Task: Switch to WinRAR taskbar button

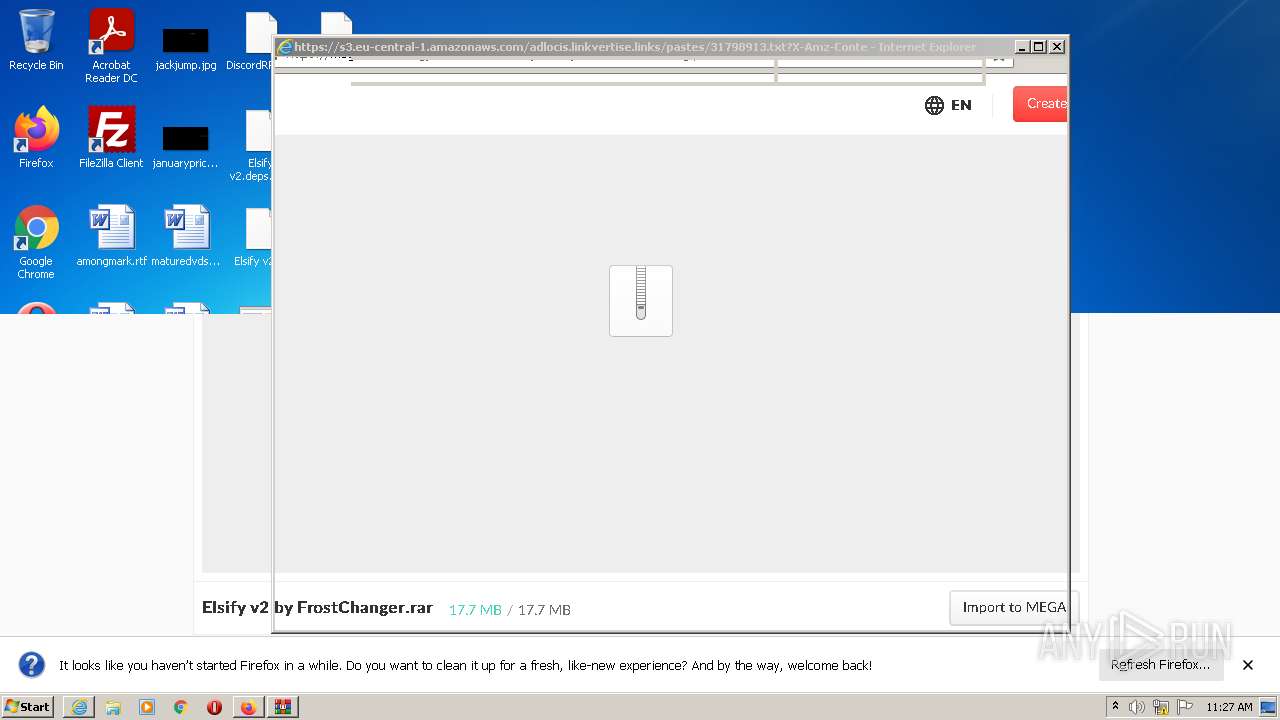Action: point(283,707)
